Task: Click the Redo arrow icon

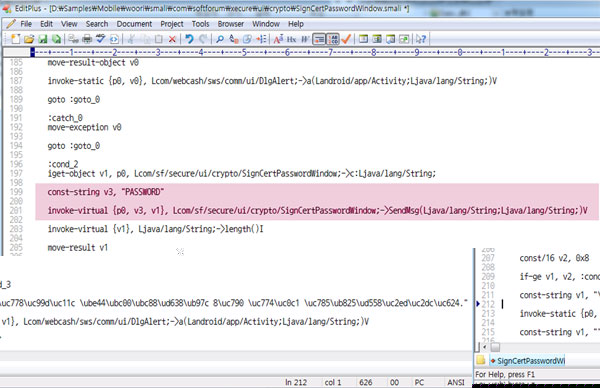Action: click(203, 39)
